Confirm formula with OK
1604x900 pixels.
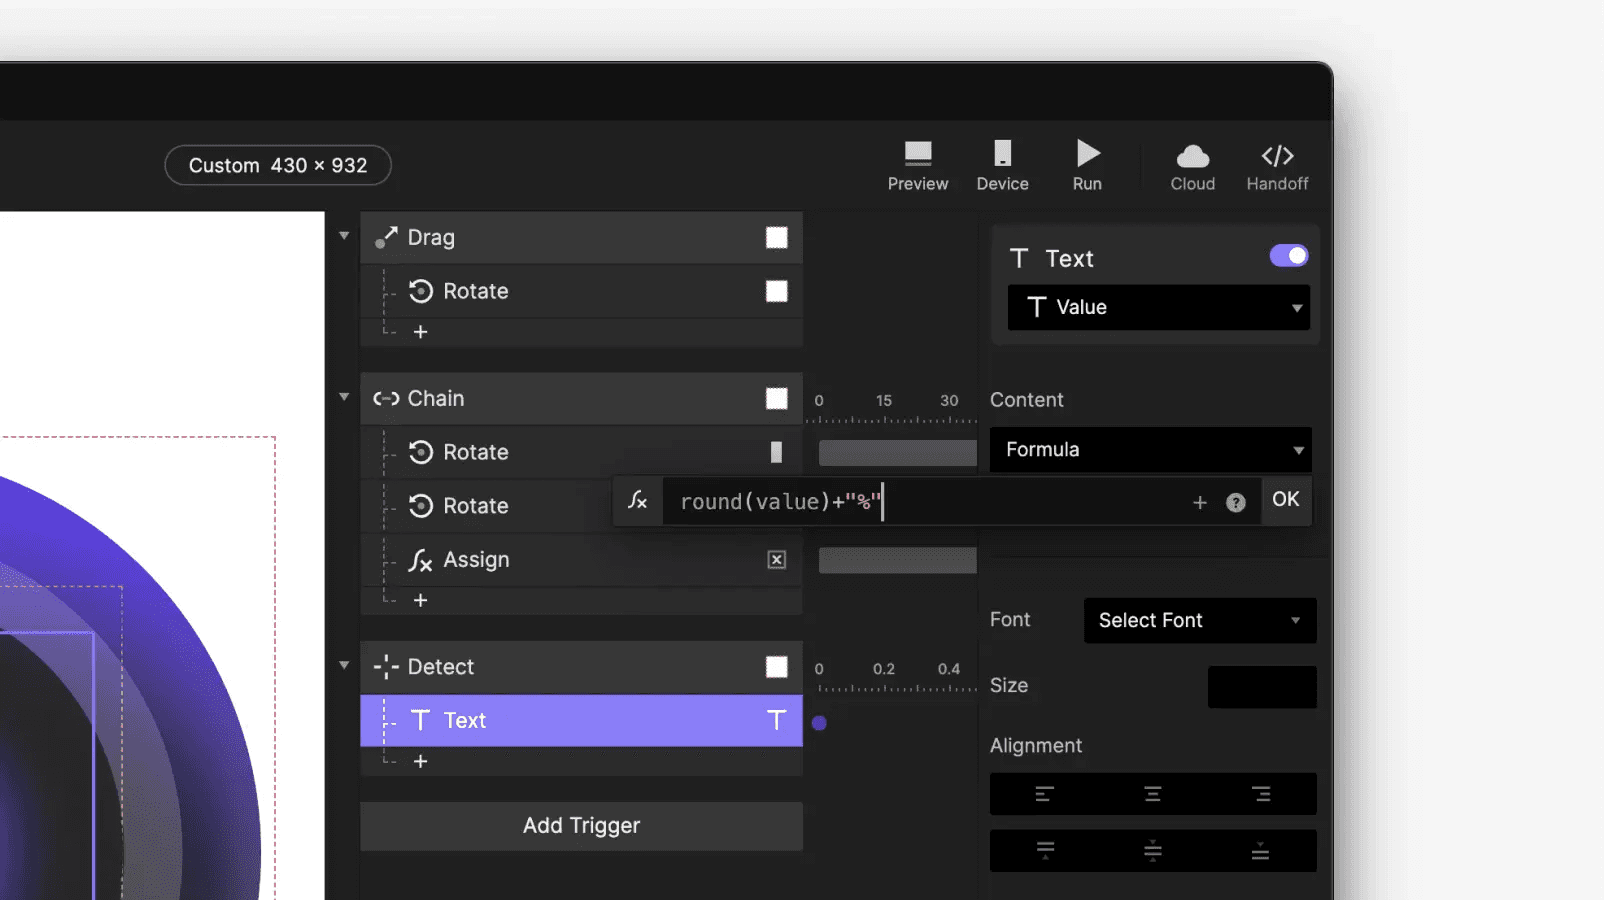pos(1285,499)
